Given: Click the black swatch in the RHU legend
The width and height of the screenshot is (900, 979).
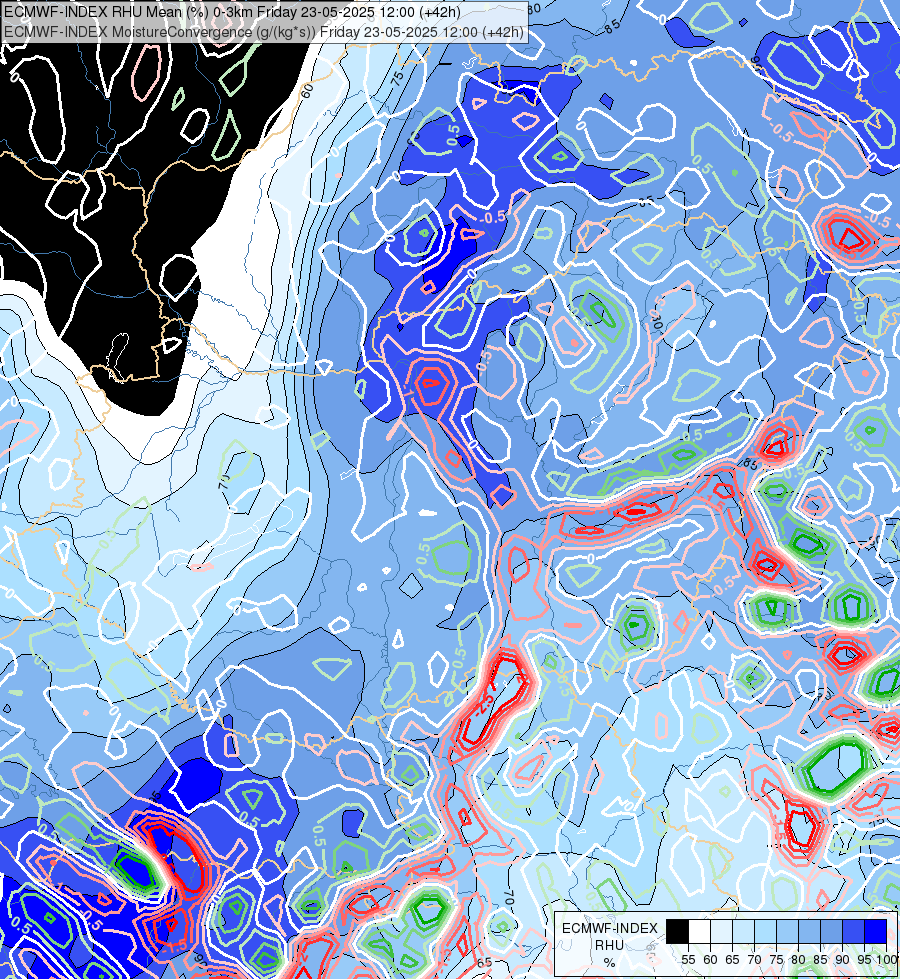Looking at the screenshot, I should pyautogui.click(x=678, y=932).
